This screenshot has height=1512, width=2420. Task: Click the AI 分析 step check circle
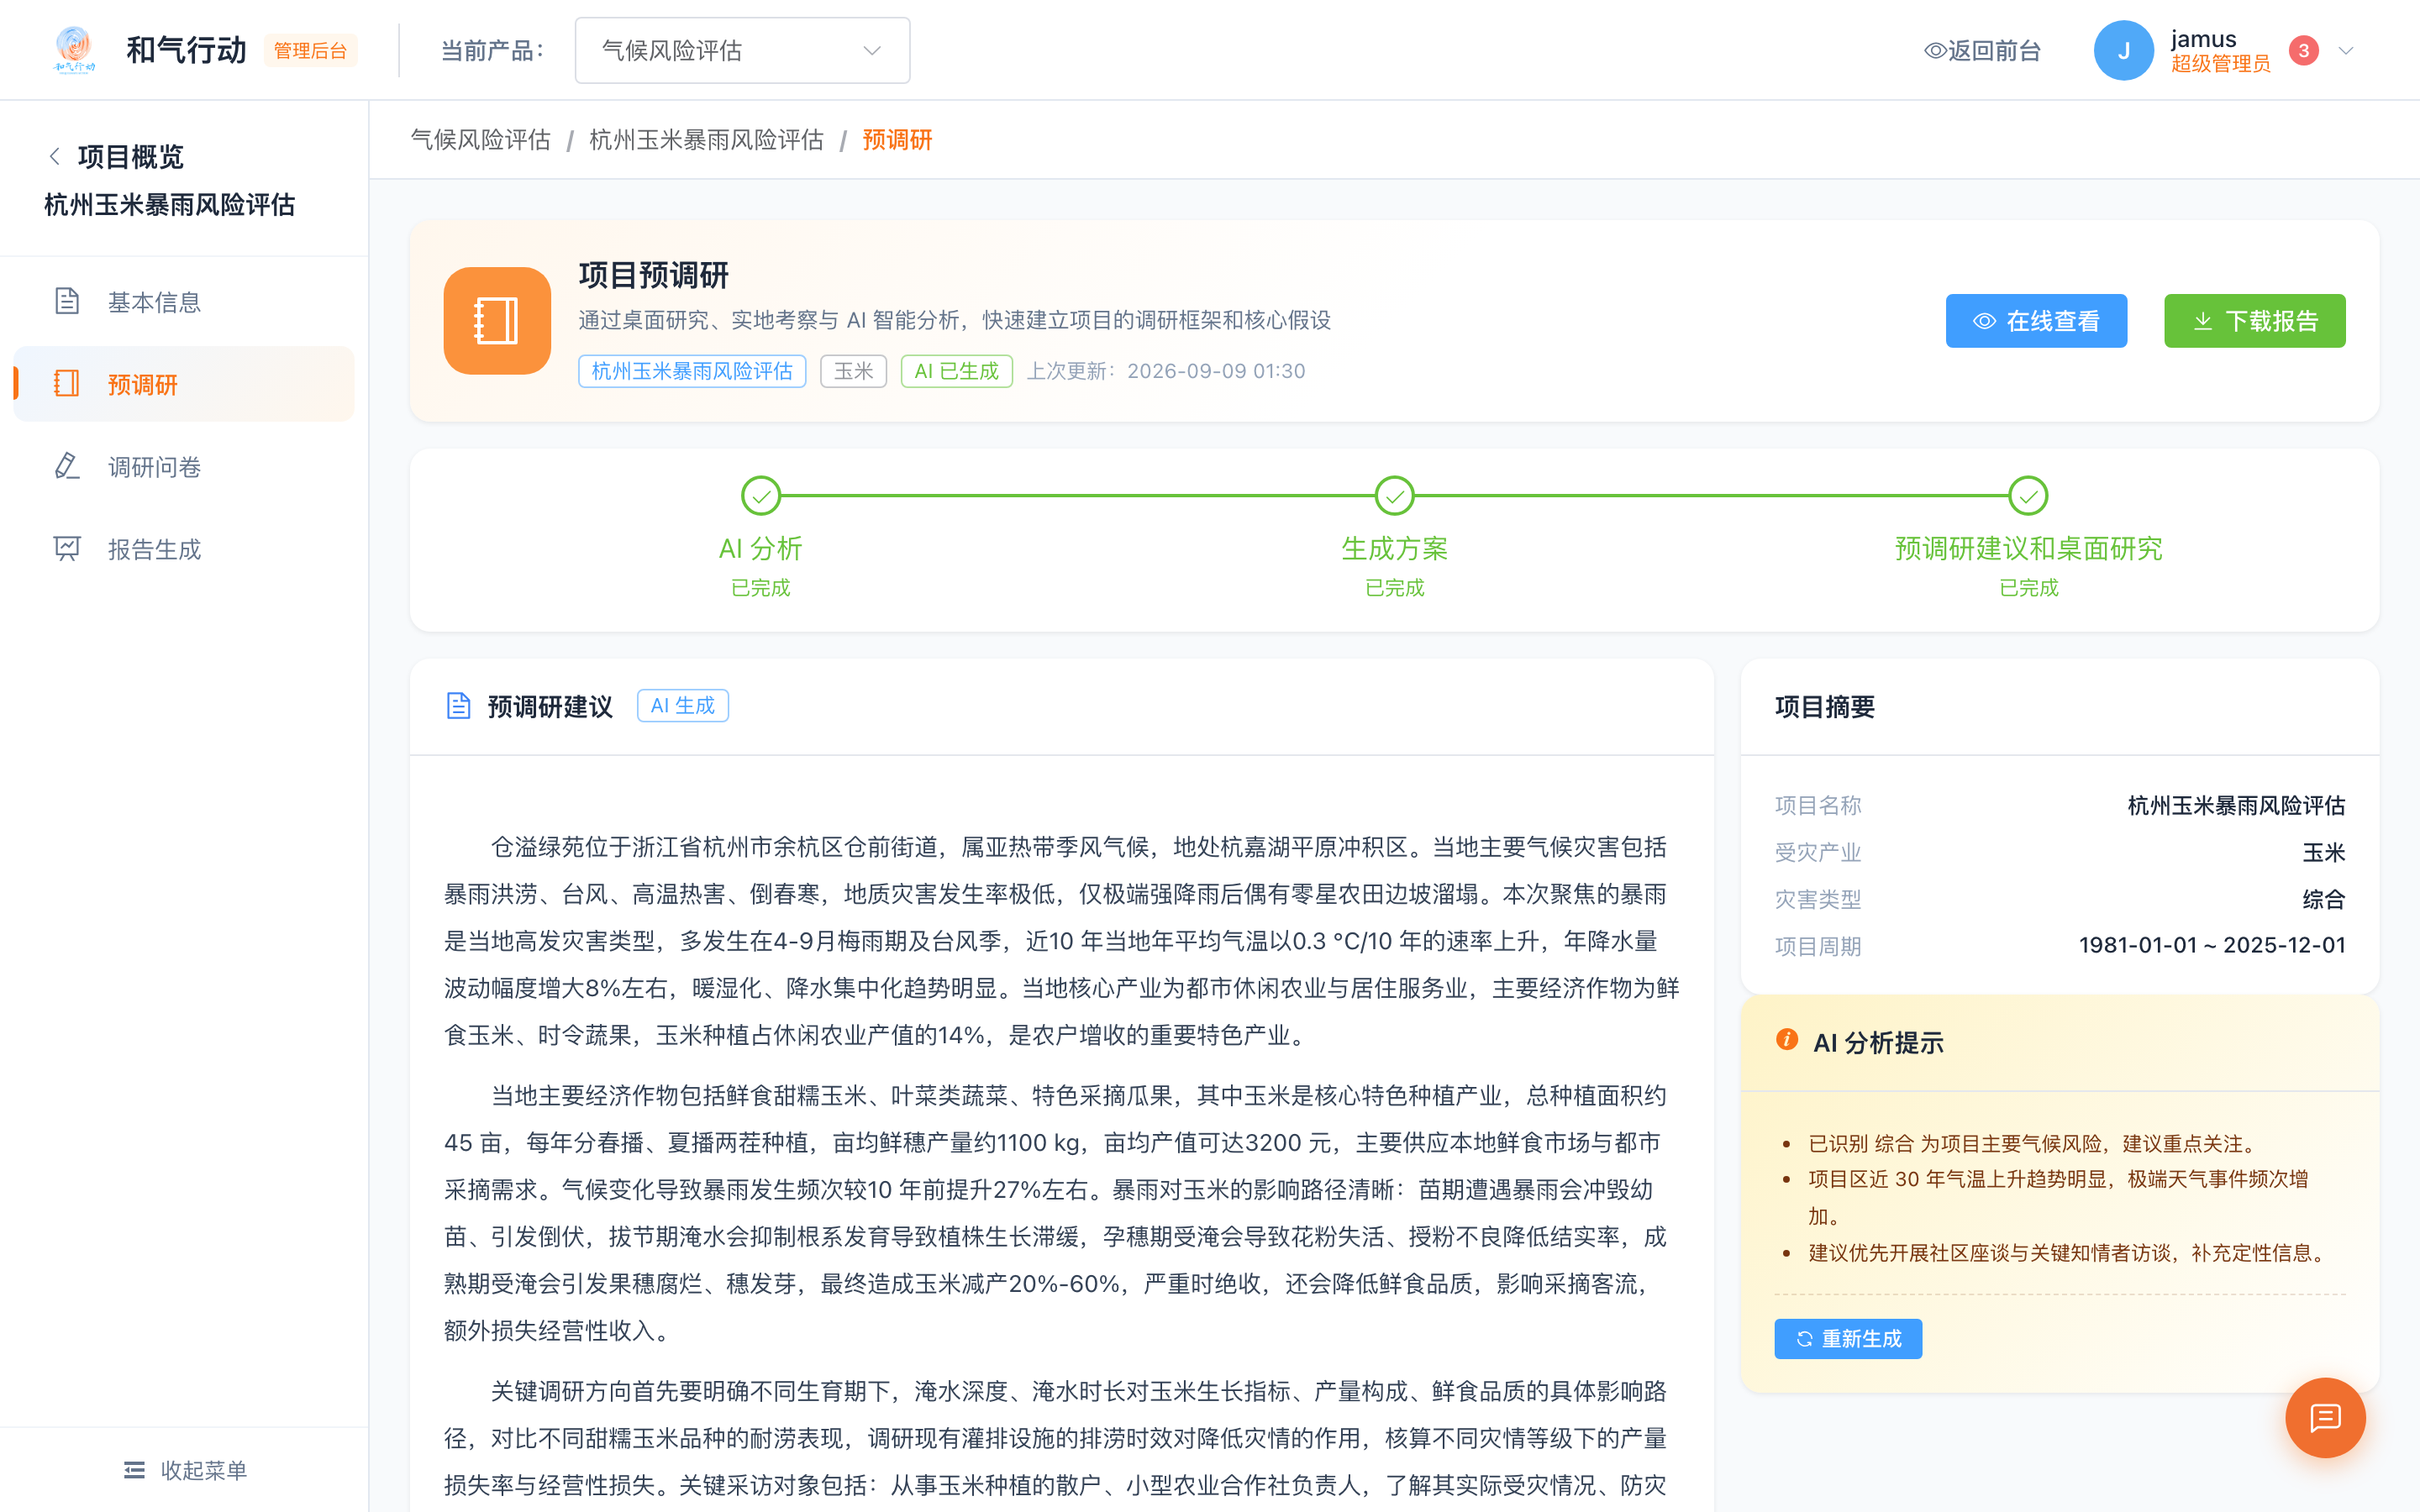(x=761, y=495)
